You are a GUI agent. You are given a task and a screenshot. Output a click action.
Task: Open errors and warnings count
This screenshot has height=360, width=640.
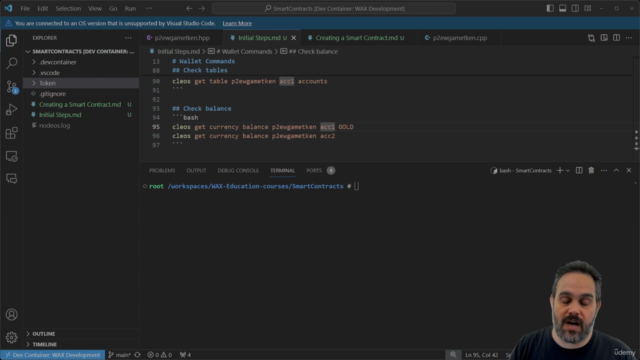160,355
